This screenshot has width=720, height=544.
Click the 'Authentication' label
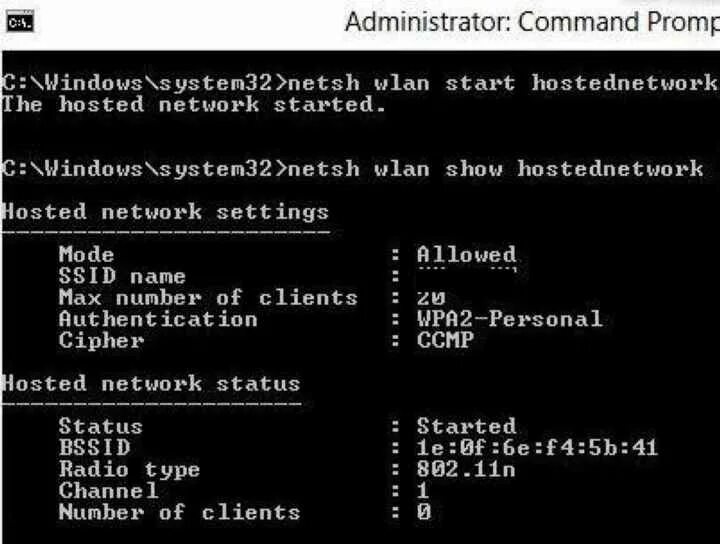[158, 319]
